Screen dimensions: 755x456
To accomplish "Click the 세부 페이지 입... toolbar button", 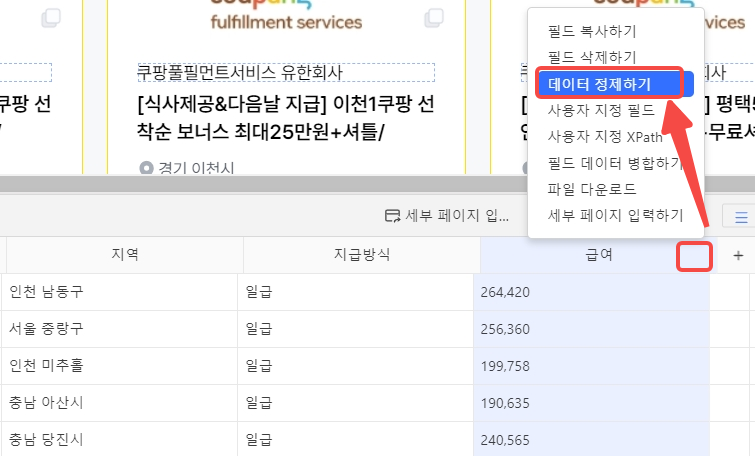I will coord(447,216).
